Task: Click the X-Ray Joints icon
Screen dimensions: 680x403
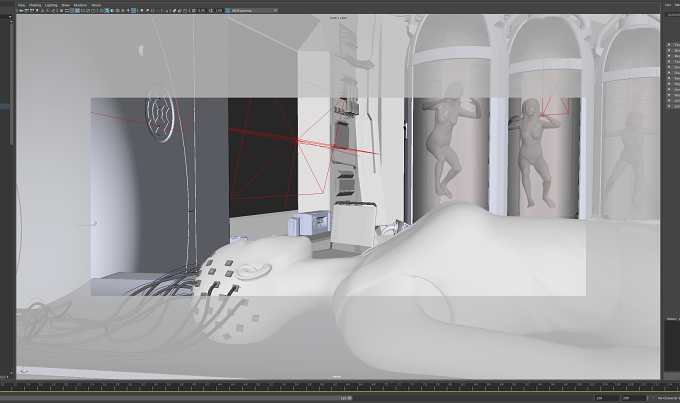Action: pyautogui.click(x=185, y=10)
